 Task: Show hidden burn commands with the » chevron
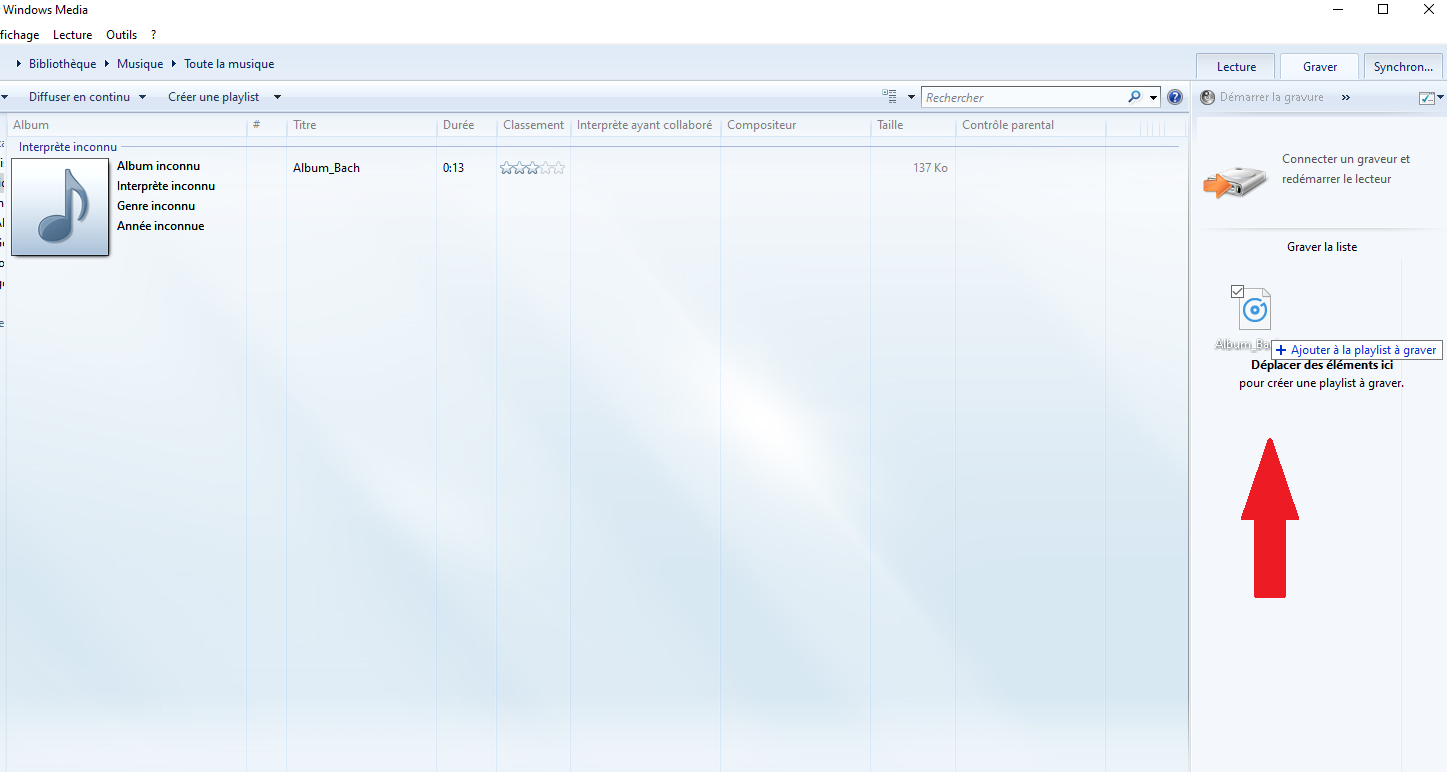[1345, 97]
